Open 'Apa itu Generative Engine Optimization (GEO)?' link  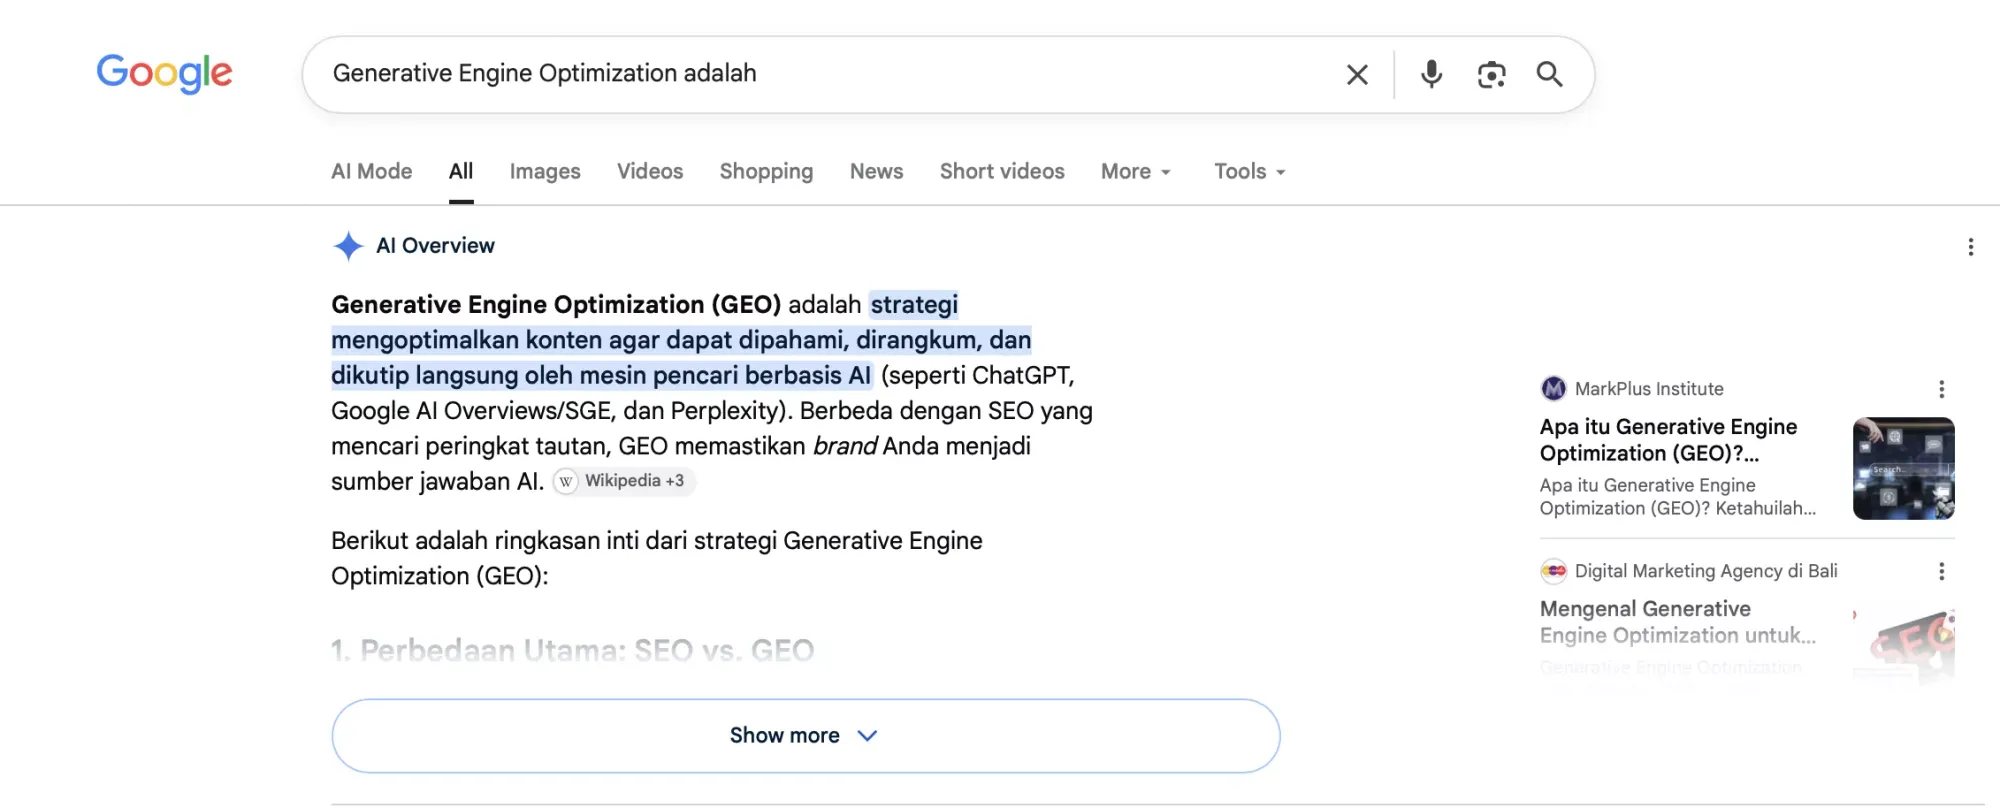[x=1668, y=440]
